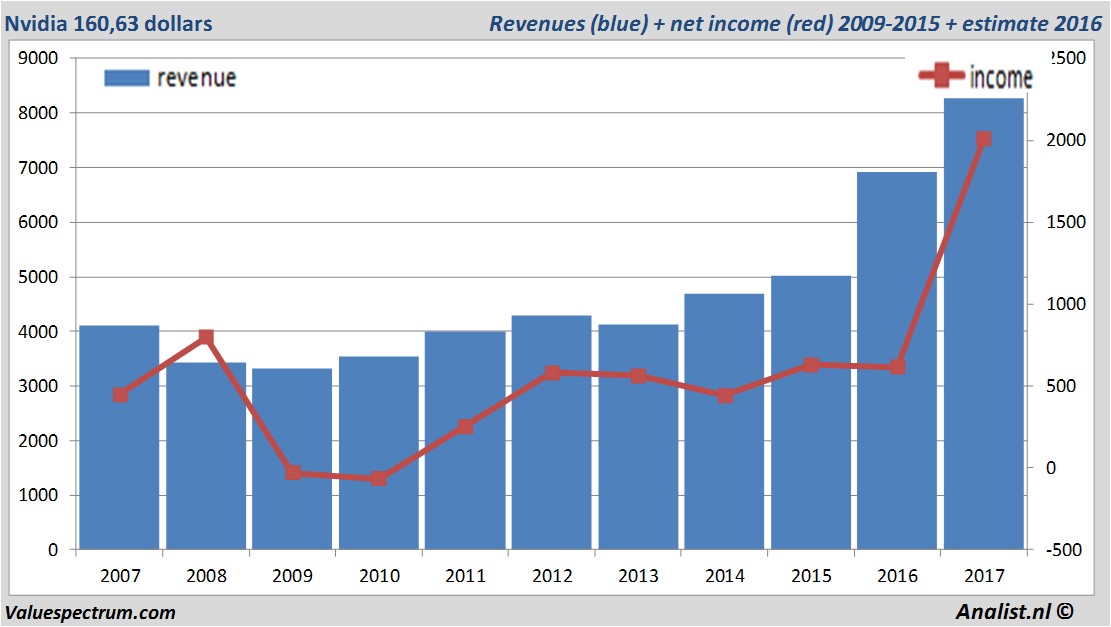The image size is (1111, 627).
Task: Click the '1500' right axis income value
Action: pos(1066,222)
